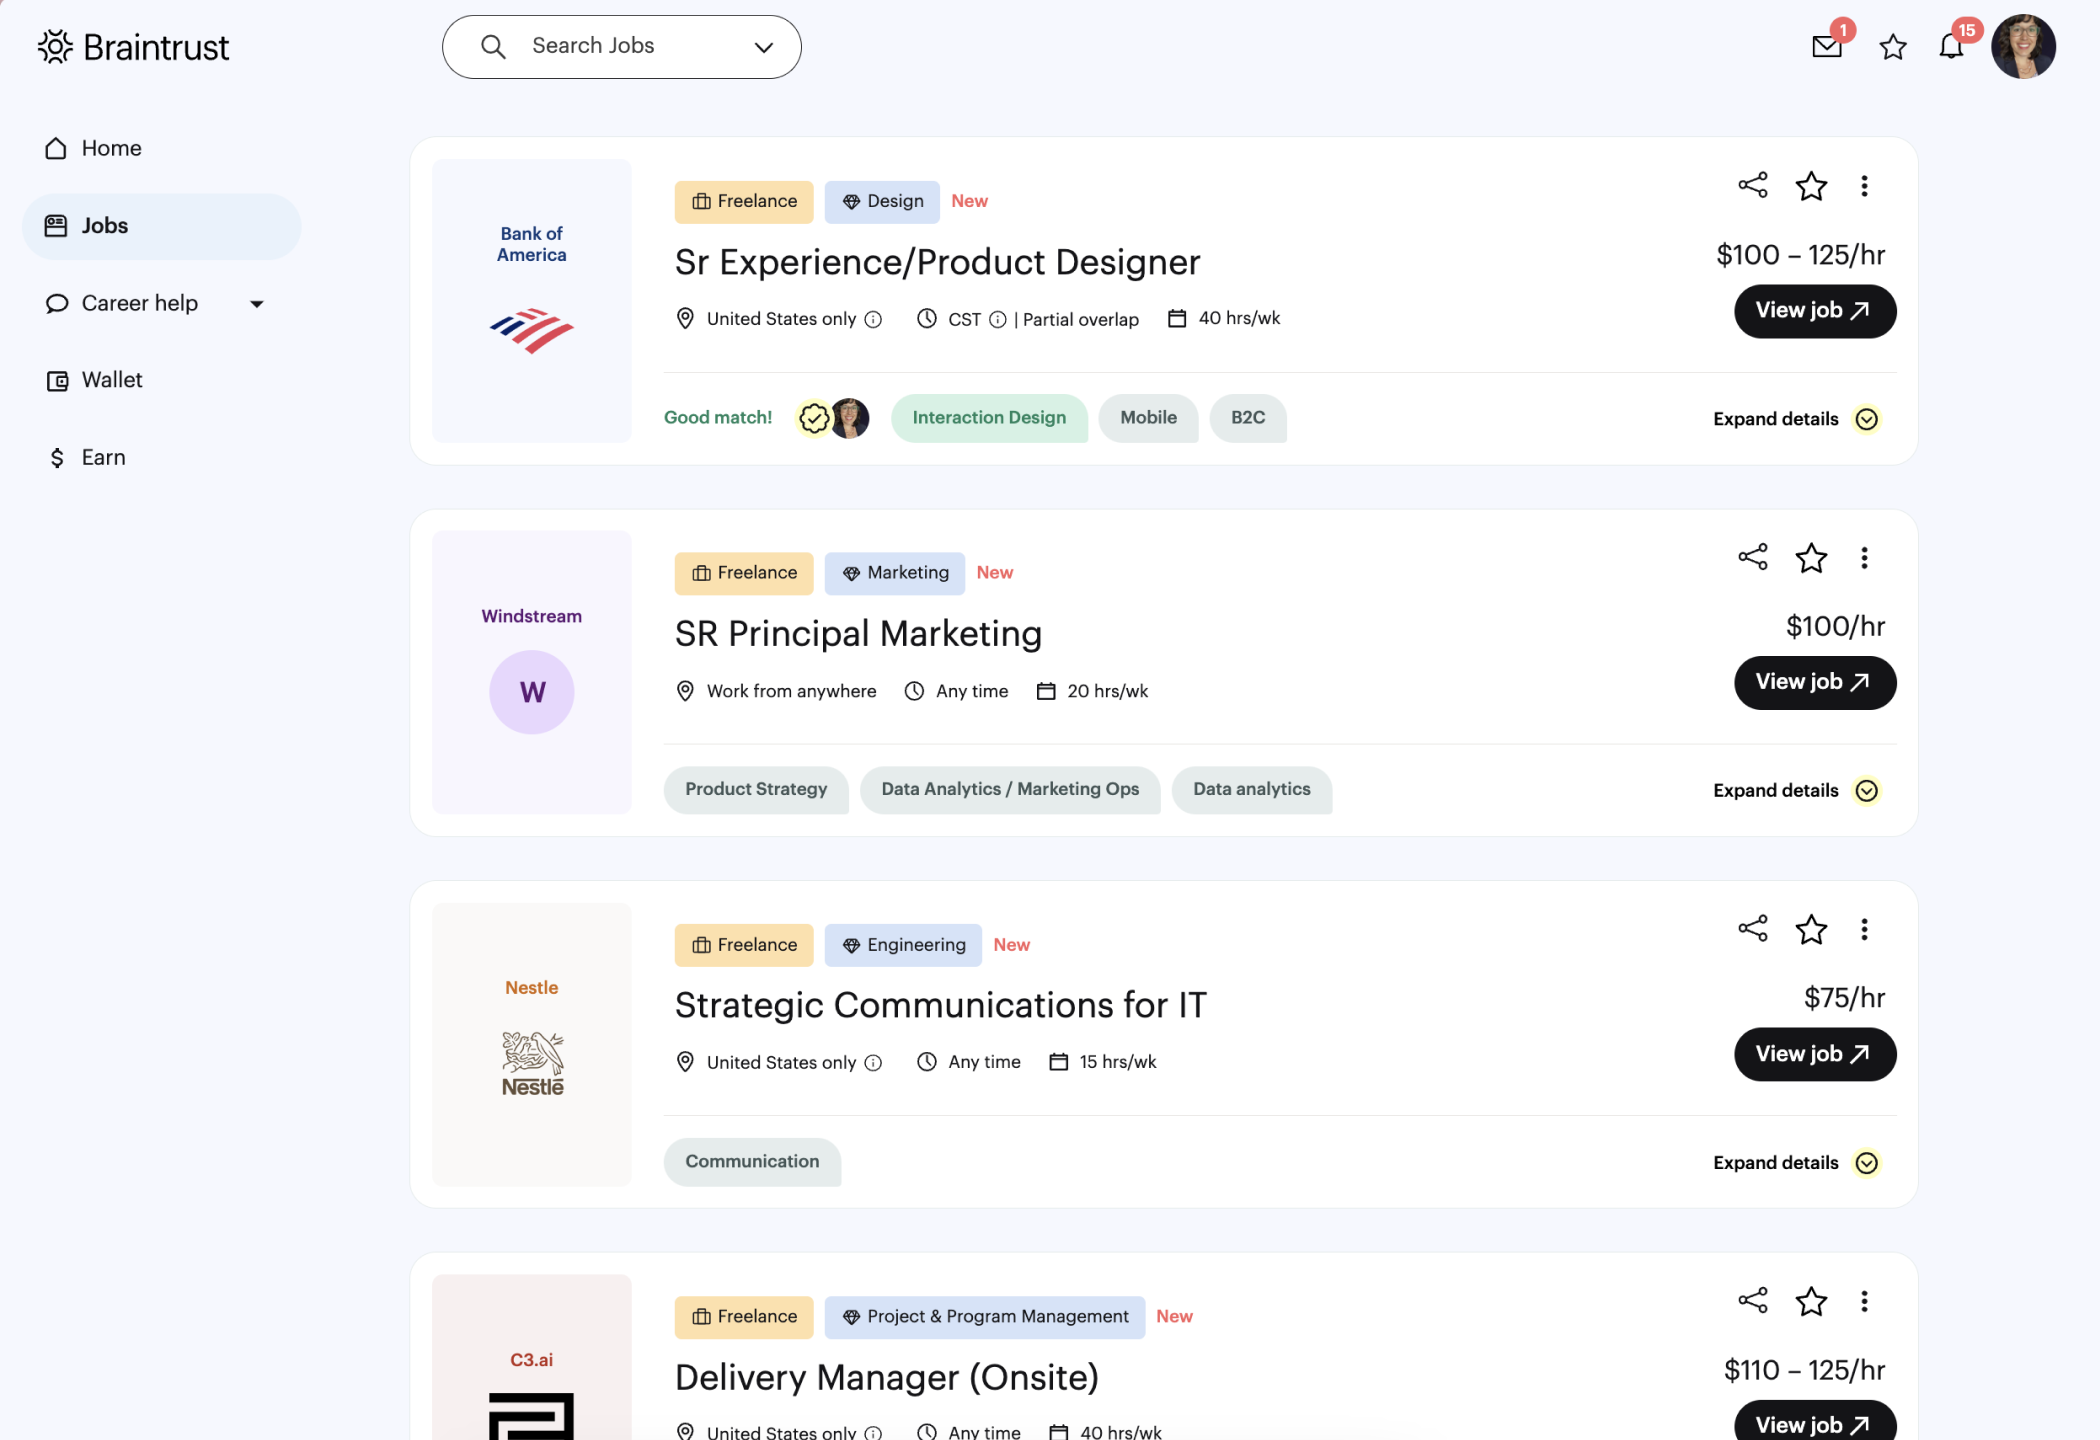Click the search magnifier icon
Image resolution: width=2100 pixels, height=1440 pixels.
(x=492, y=46)
